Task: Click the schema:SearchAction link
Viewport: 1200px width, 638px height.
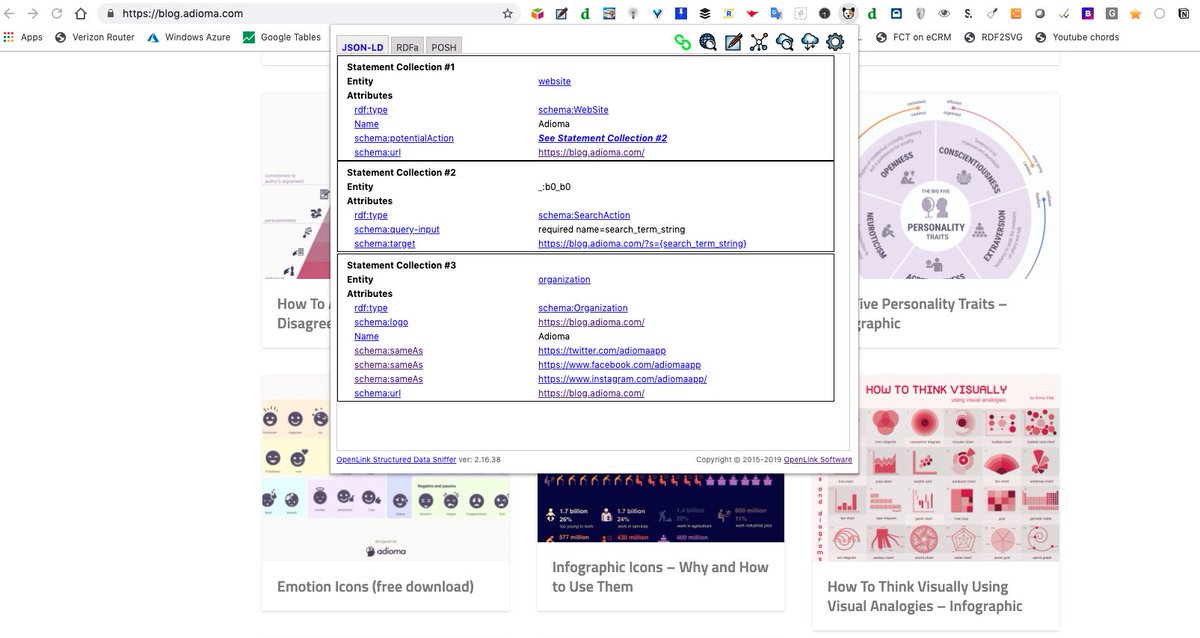Action: (x=584, y=215)
